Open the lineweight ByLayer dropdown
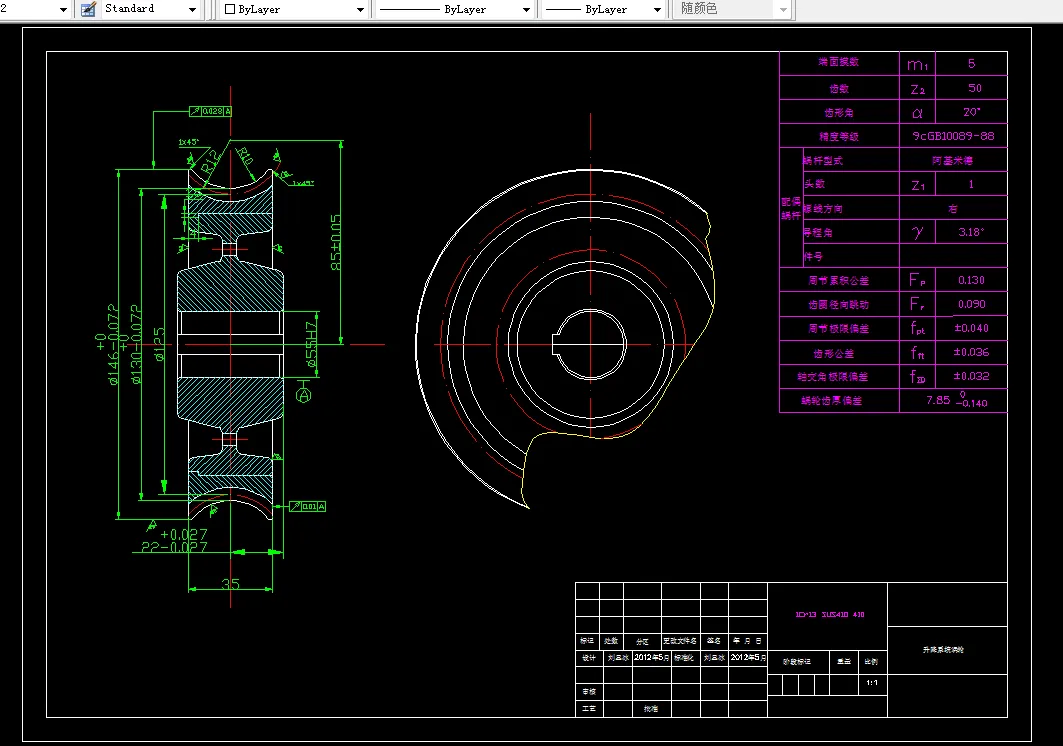This screenshot has height=746, width=1063. (657, 9)
